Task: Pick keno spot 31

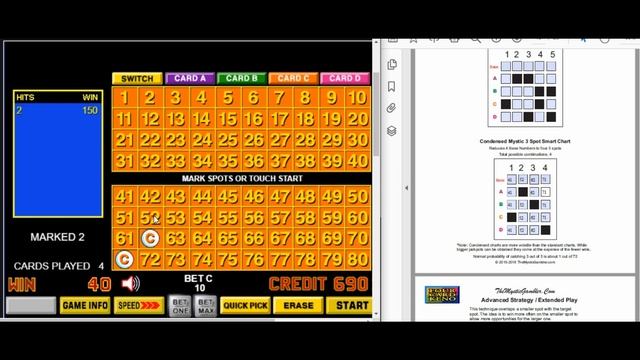Action: pyautogui.click(x=124, y=161)
